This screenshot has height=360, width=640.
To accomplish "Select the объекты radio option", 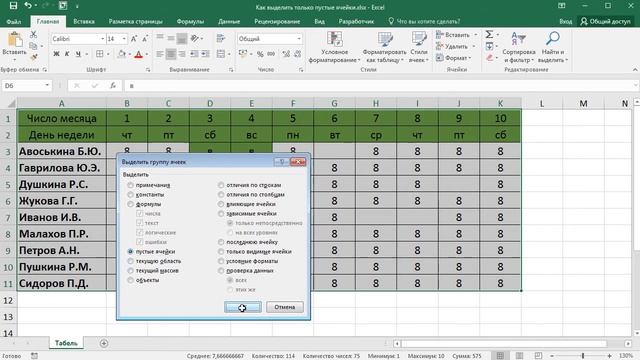I will 130,280.
